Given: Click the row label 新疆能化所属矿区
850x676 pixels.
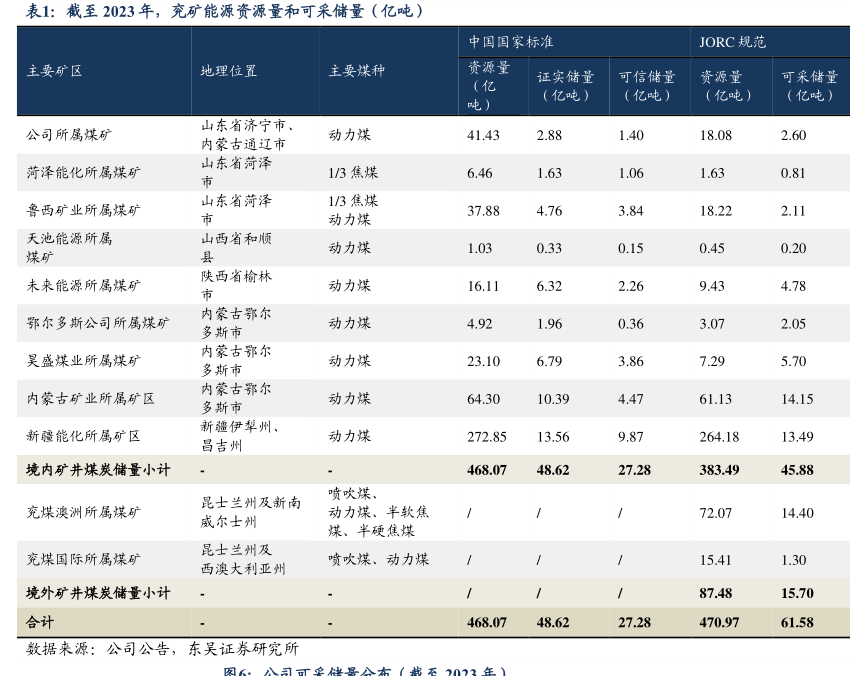Looking at the screenshot, I should [x=83, y=436].
